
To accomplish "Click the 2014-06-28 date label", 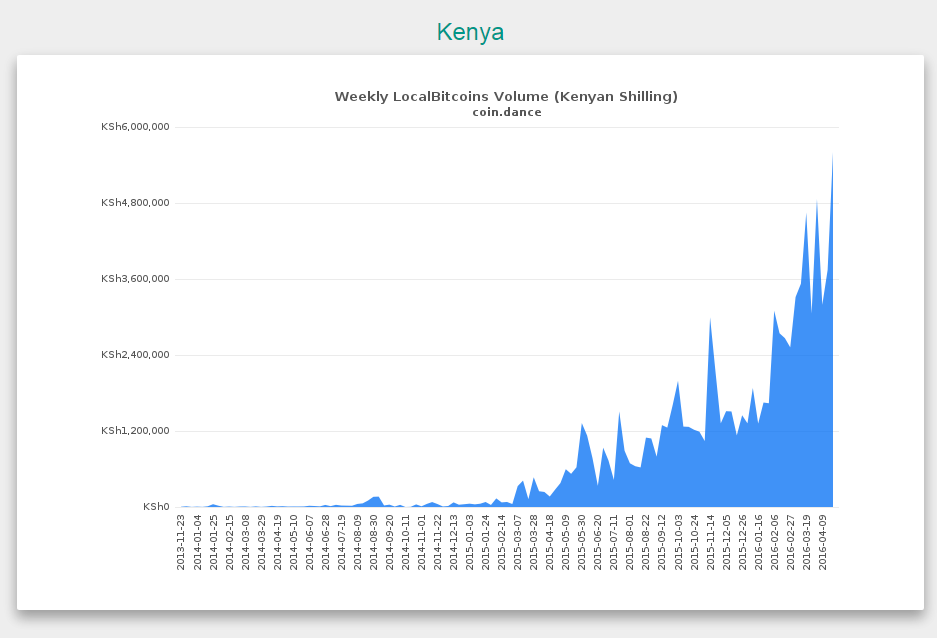I will tap(325, 542).
